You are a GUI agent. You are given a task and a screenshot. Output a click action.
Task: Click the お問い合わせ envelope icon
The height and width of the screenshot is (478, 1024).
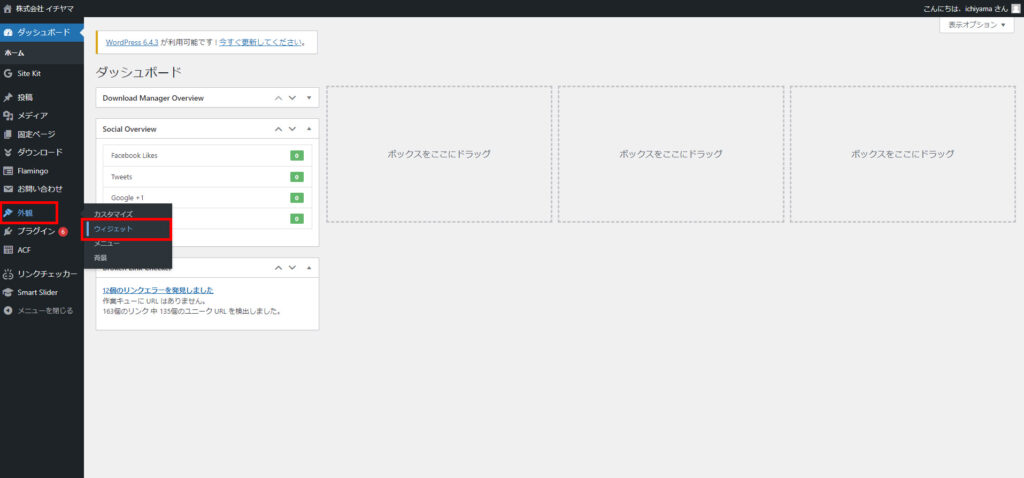[8, 188]
